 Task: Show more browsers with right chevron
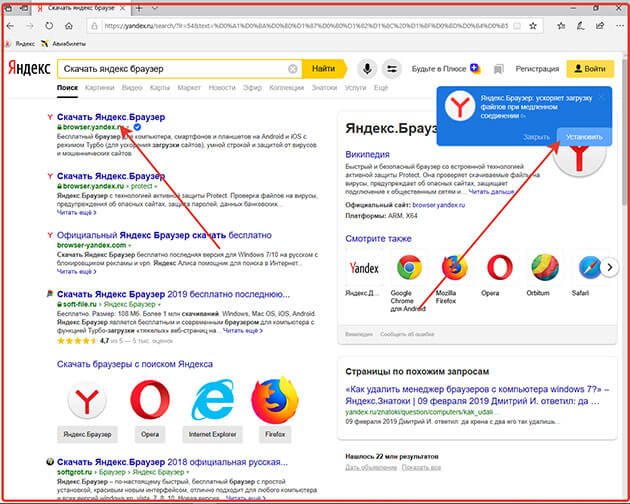click(x=609, y=267)
